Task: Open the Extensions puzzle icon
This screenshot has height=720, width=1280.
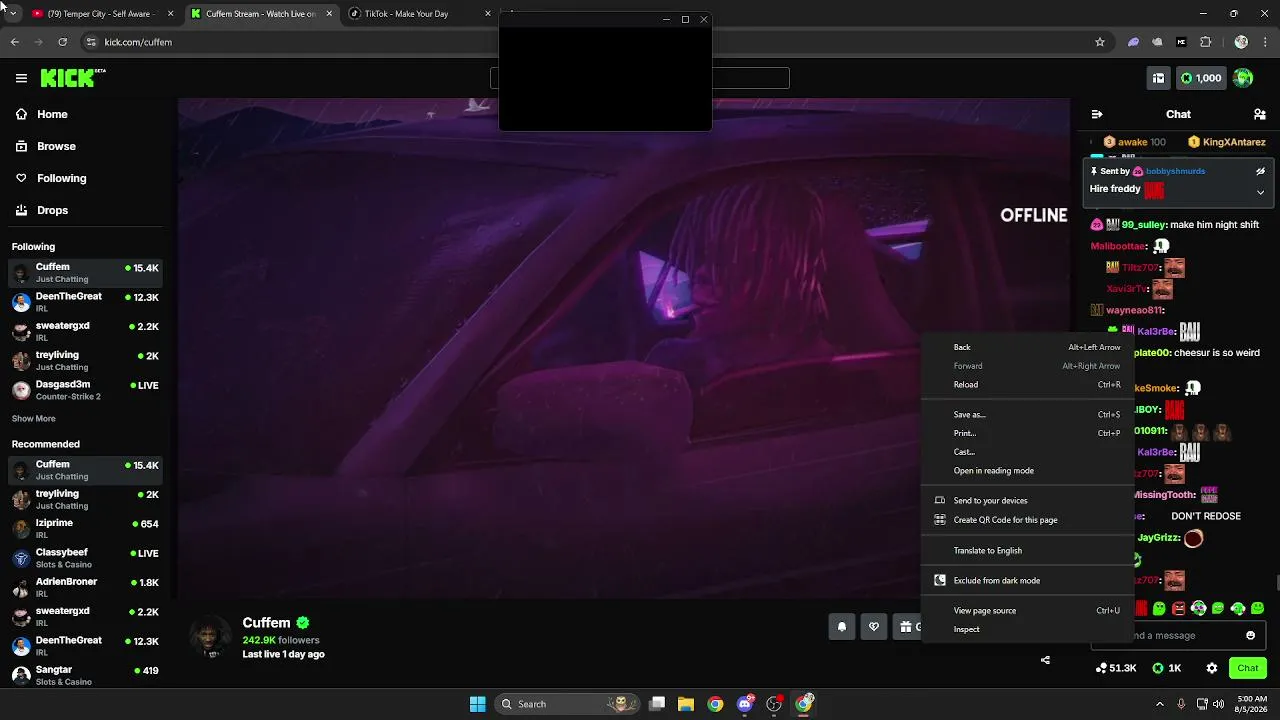Action: tap(1205, 42)
